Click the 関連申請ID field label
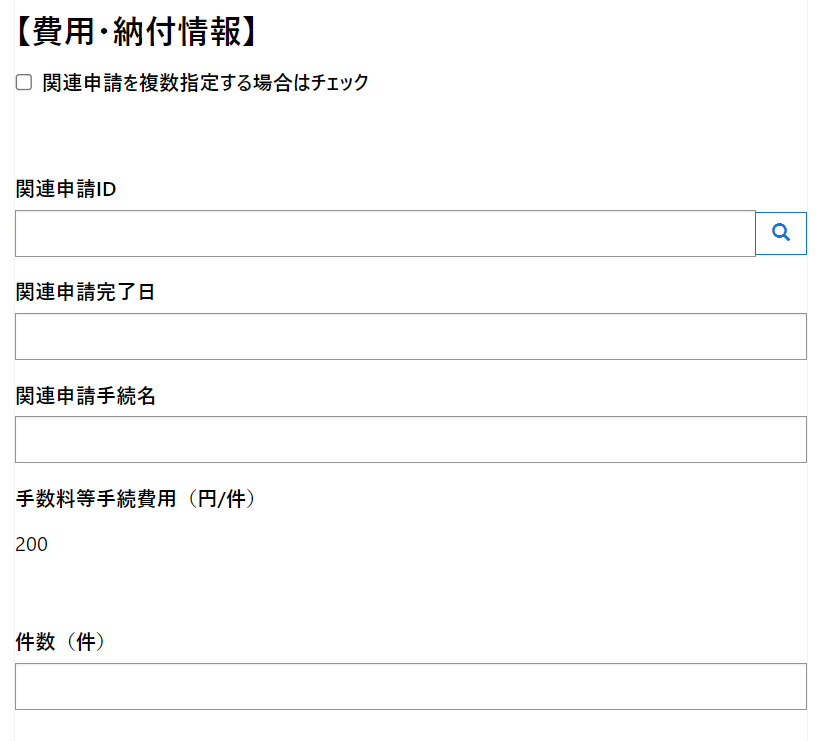 pos(66,190)
